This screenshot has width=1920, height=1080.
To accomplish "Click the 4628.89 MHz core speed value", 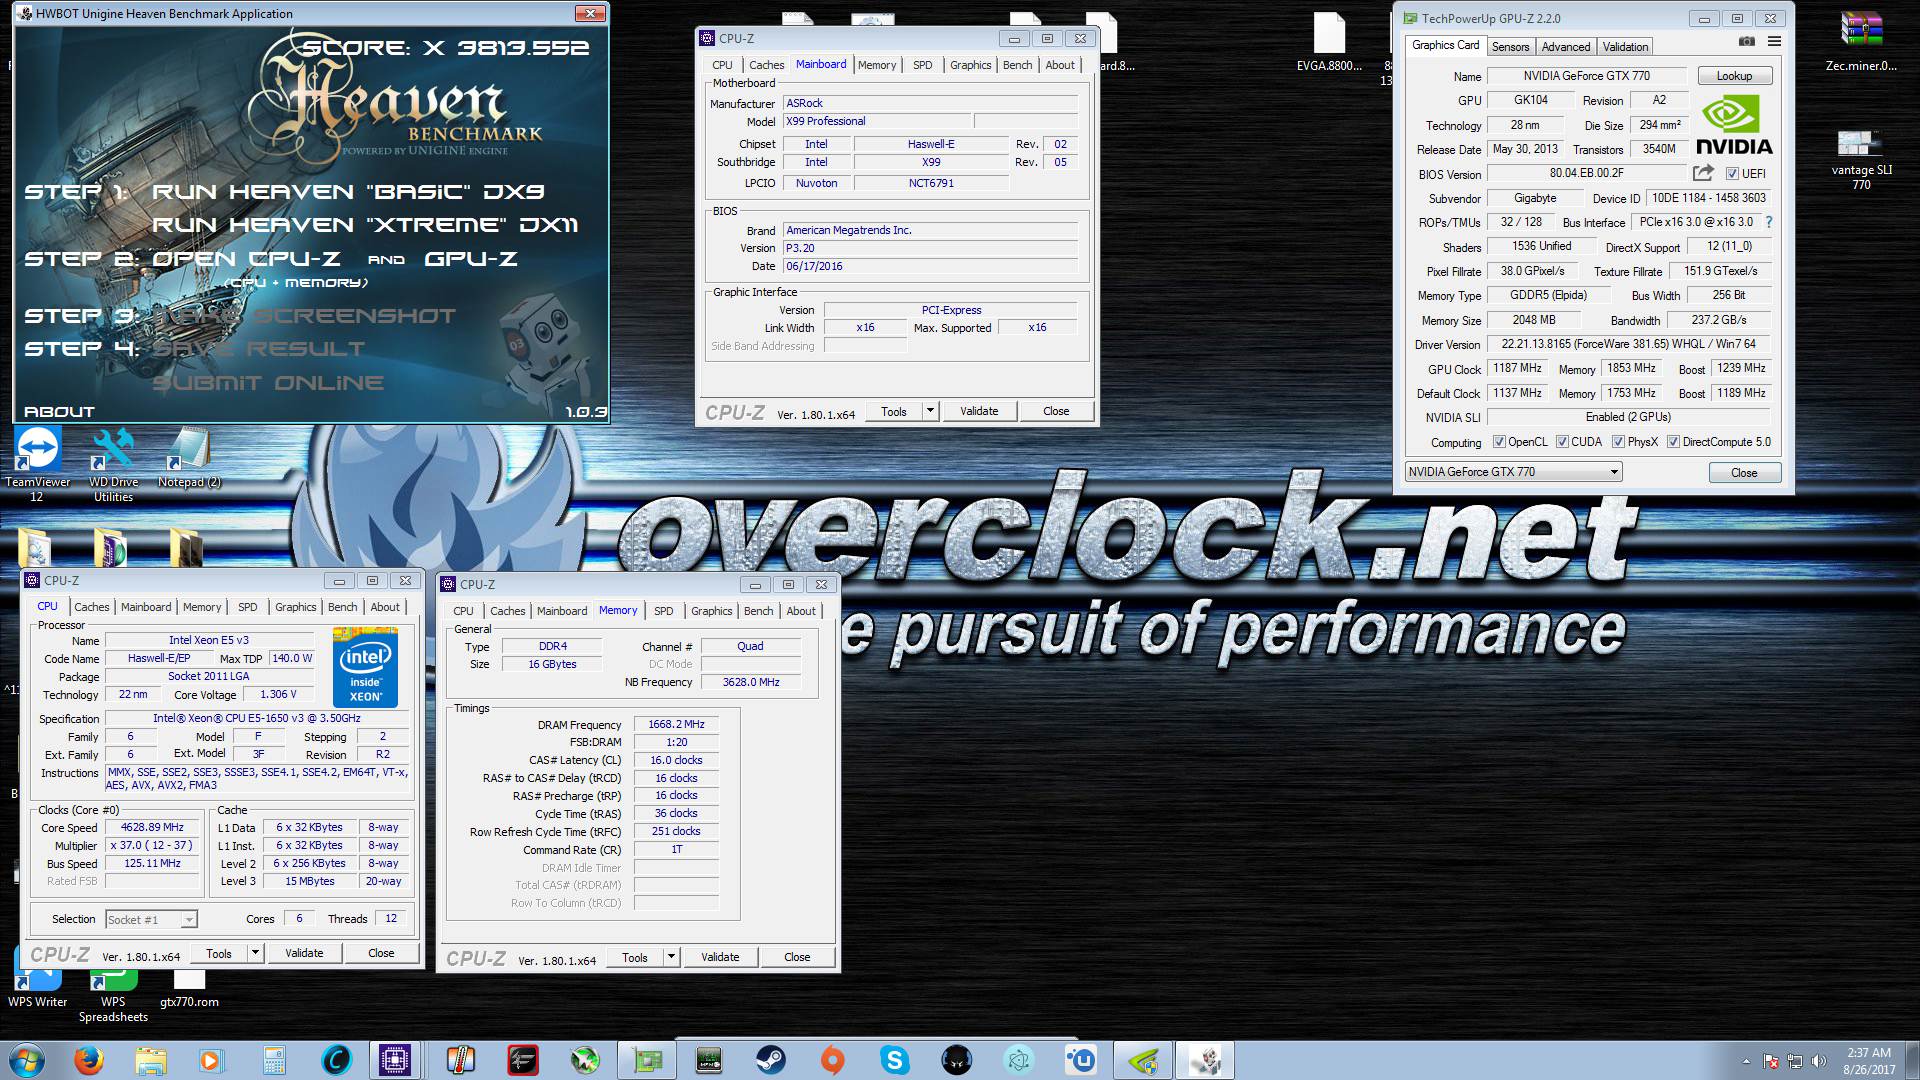I will tap(153, 828).
